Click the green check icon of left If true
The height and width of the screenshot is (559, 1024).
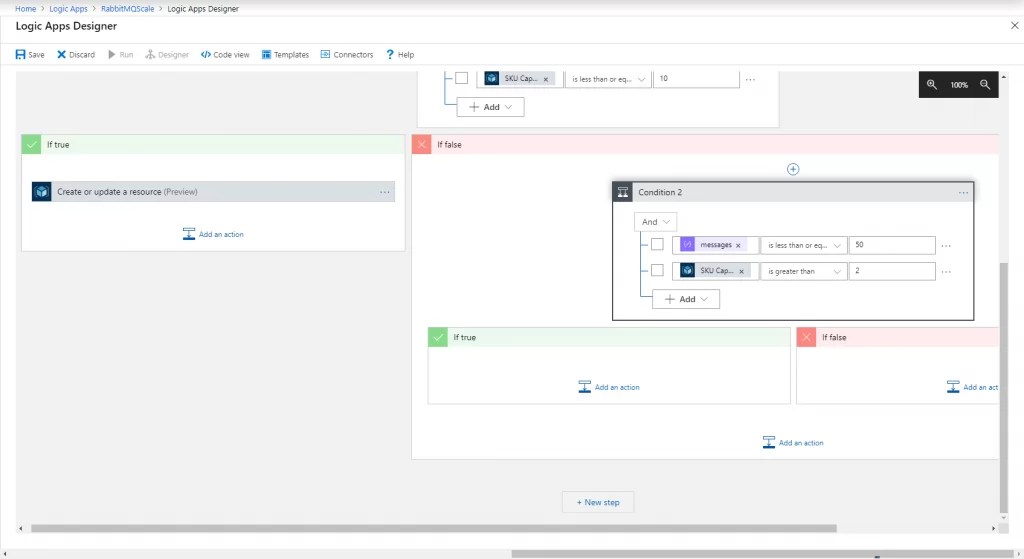pyautogui.click(x=31, y=144)
